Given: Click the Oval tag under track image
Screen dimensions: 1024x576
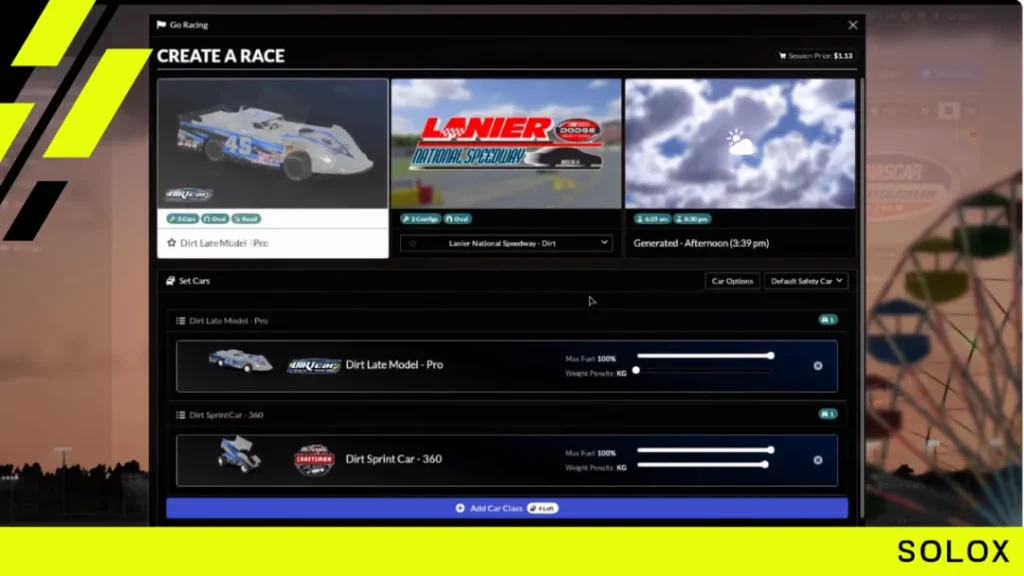Looking at the screenshot, I should coord(458,219).
